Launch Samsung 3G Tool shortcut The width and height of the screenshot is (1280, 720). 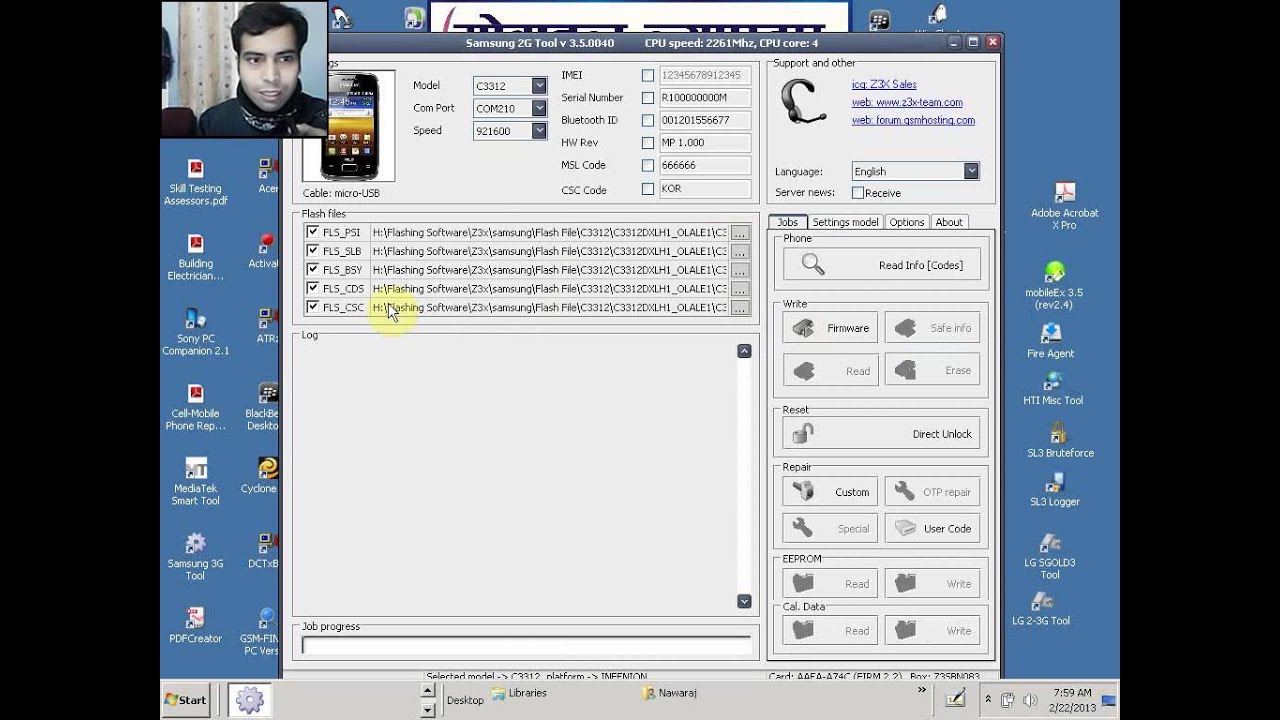(196, 557)
